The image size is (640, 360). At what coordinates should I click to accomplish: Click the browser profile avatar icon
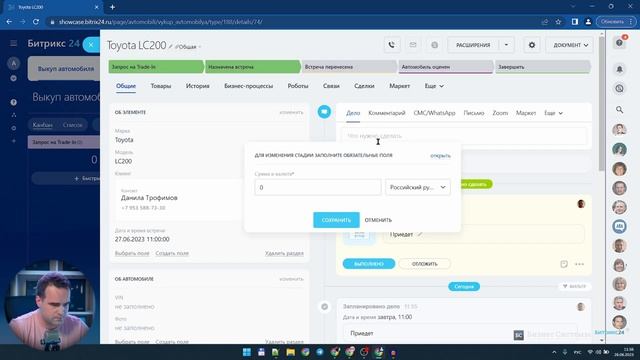(x=588, y=22)
